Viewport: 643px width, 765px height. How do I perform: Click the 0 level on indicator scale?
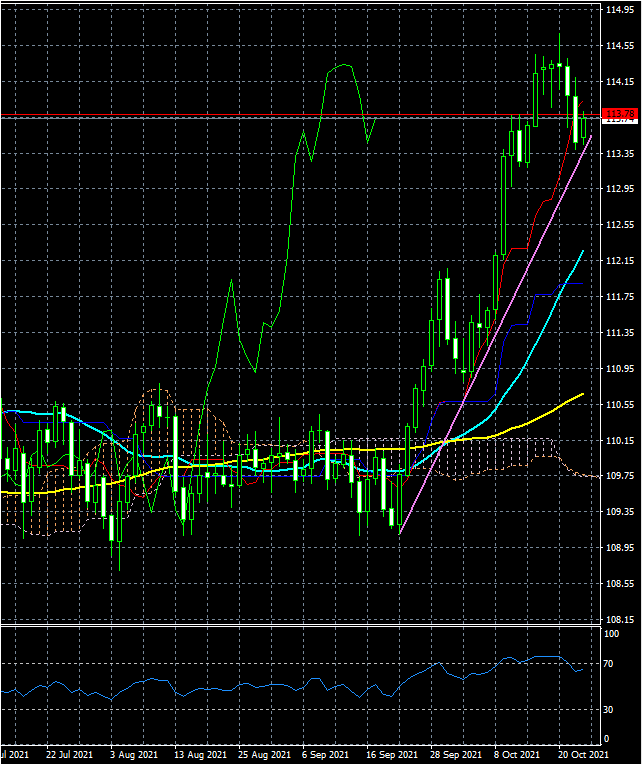pos(606,739)
